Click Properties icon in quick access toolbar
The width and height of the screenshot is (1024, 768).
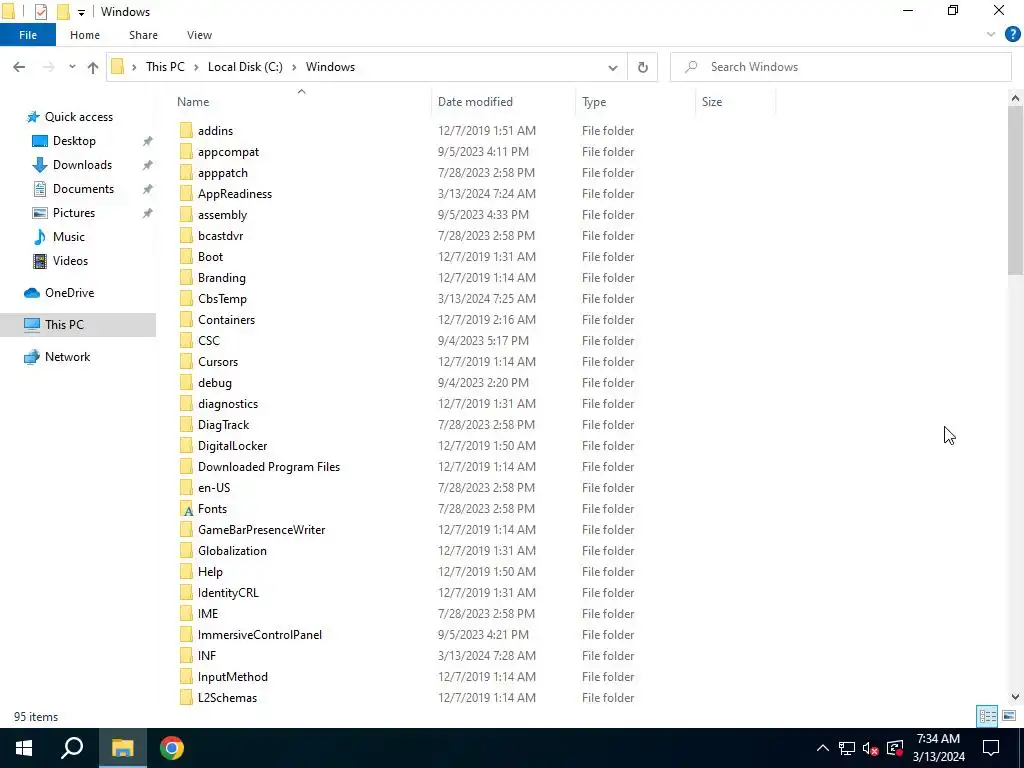pyautogui.click(x=40, y=12)
